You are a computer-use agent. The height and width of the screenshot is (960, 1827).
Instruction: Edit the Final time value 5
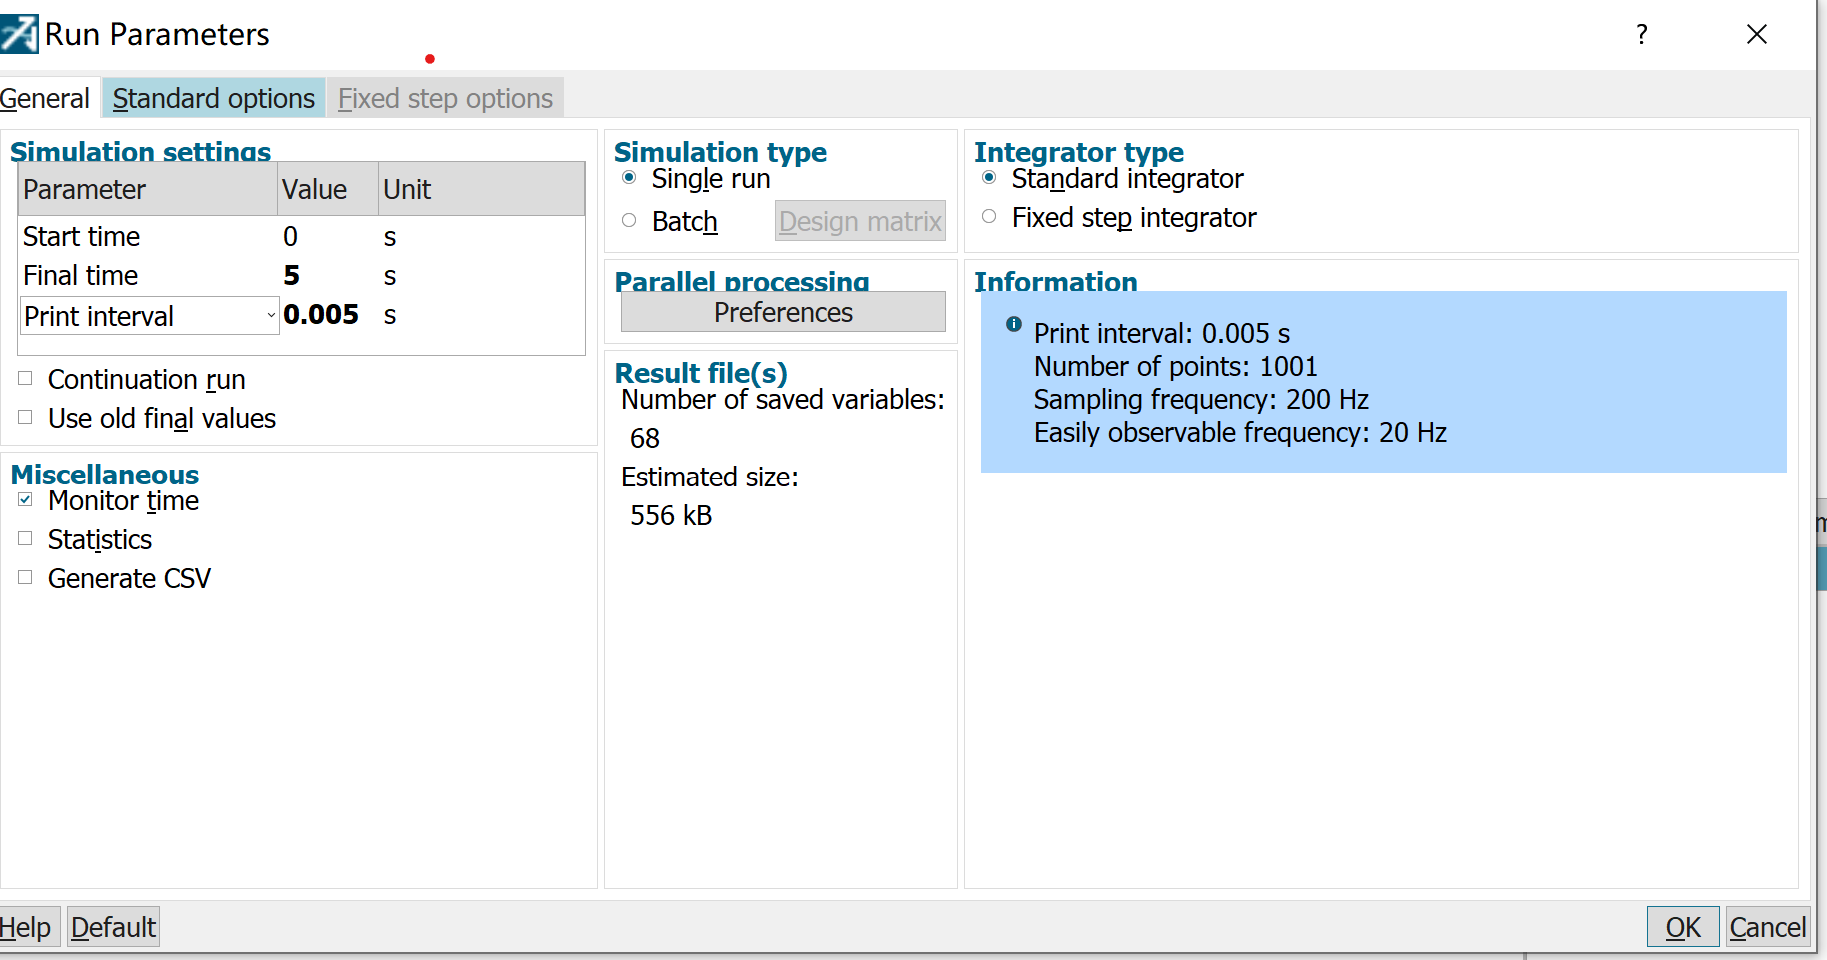292,276
